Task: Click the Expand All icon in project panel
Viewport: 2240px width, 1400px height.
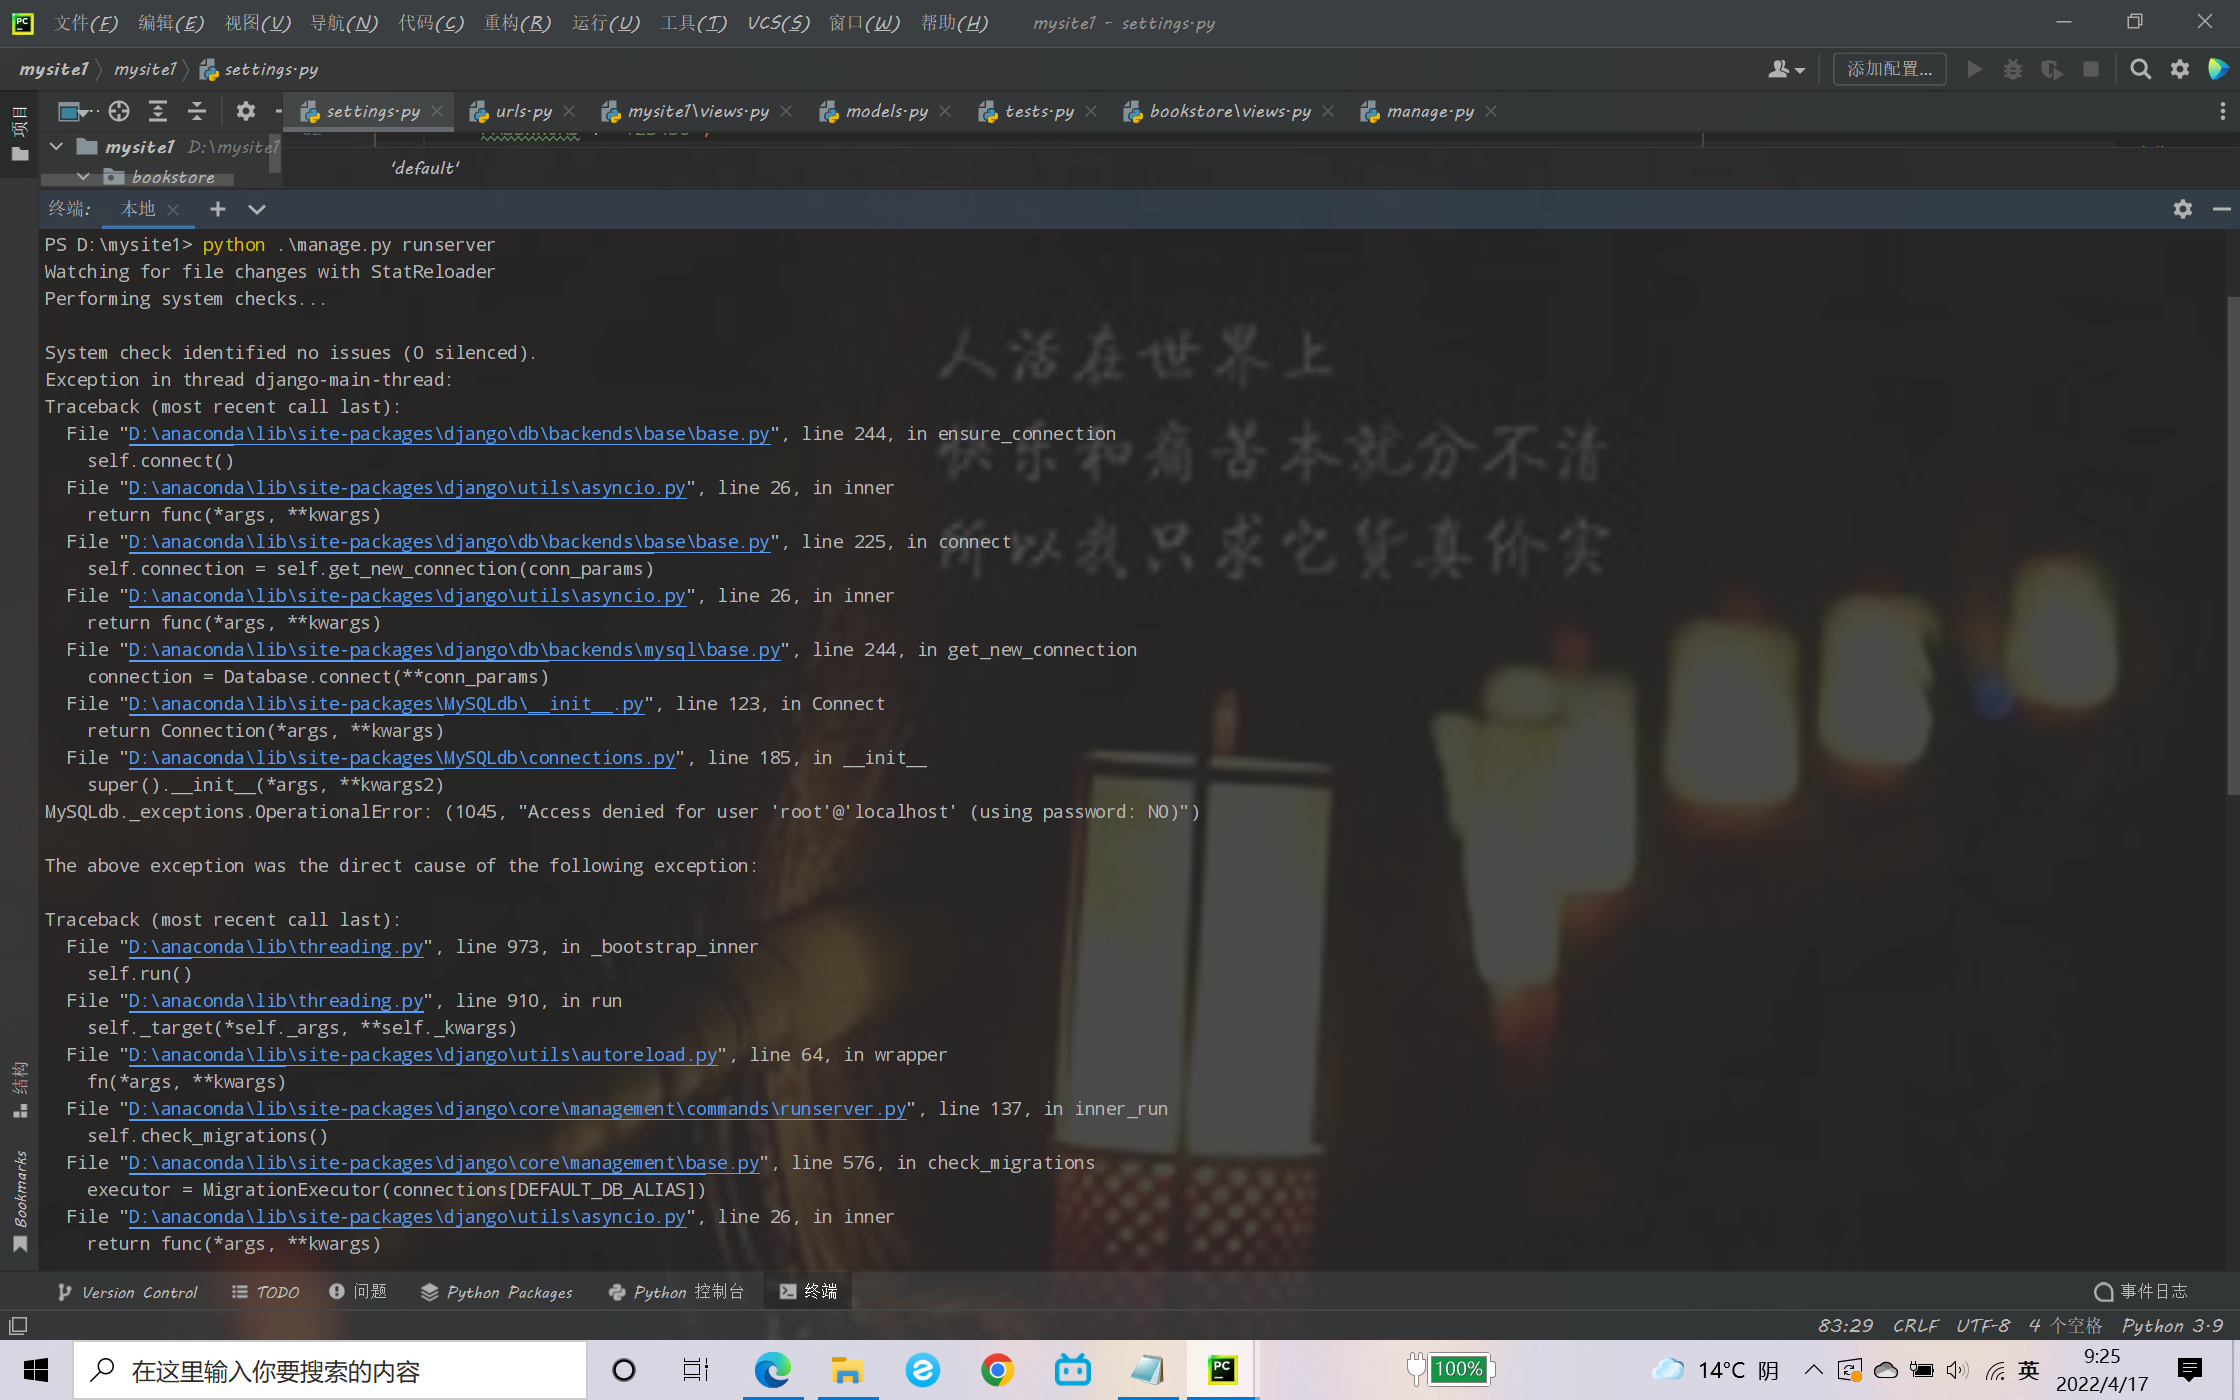Action: pos(158,111)
